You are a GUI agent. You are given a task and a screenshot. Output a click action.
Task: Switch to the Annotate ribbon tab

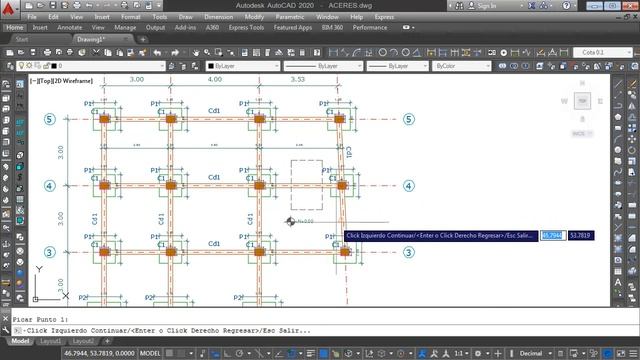[x=69, y=27]
